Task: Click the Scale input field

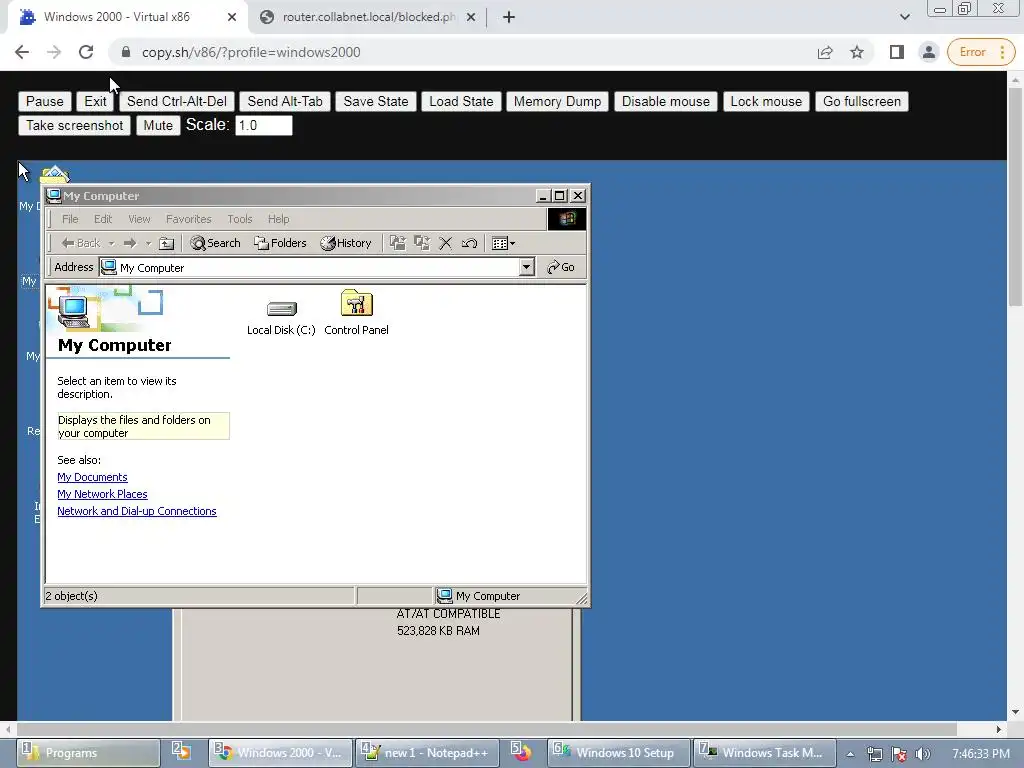Action: (x=264, y=125)
